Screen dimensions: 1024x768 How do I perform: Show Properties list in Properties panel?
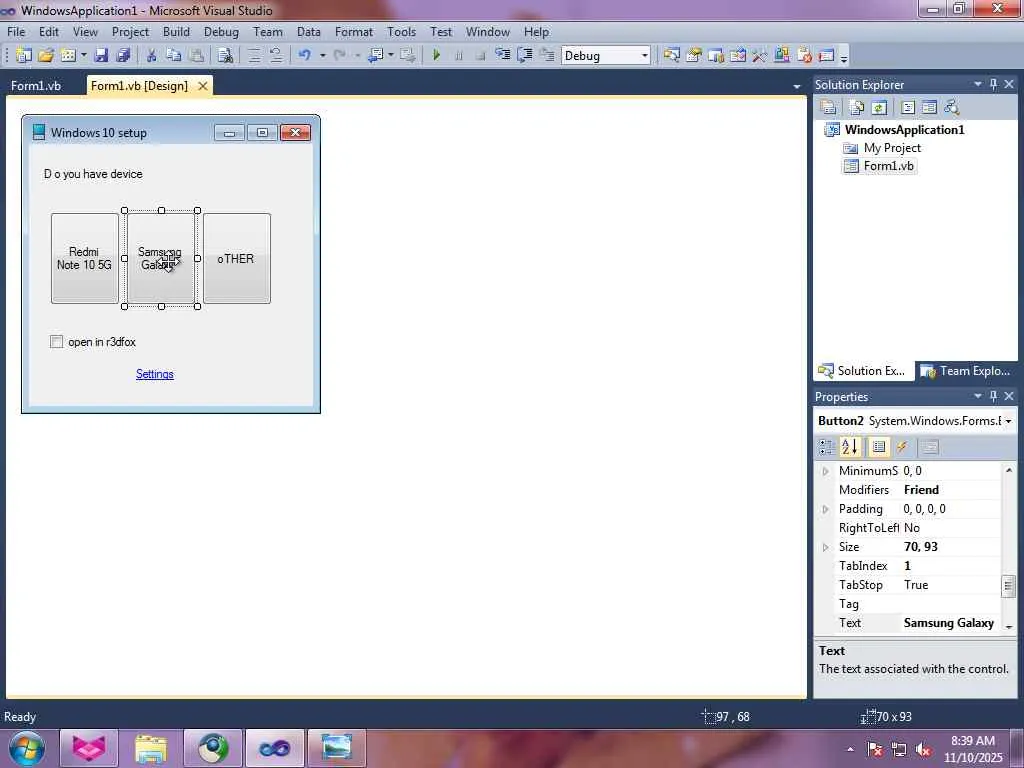(879, 447)
